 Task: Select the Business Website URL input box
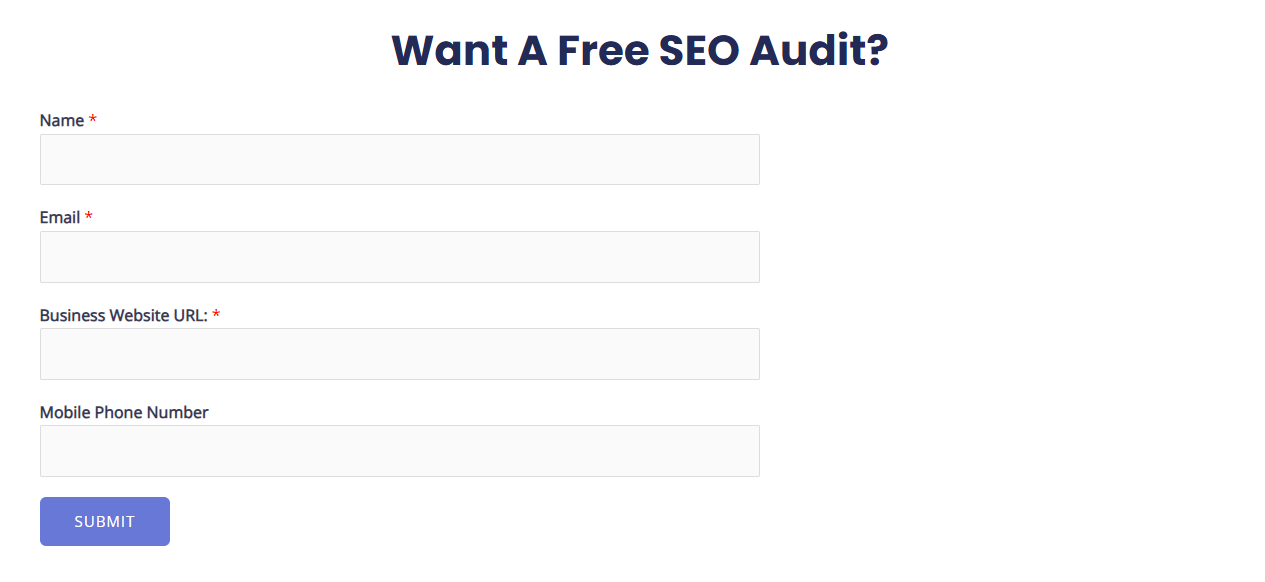(x=400, y=354)
